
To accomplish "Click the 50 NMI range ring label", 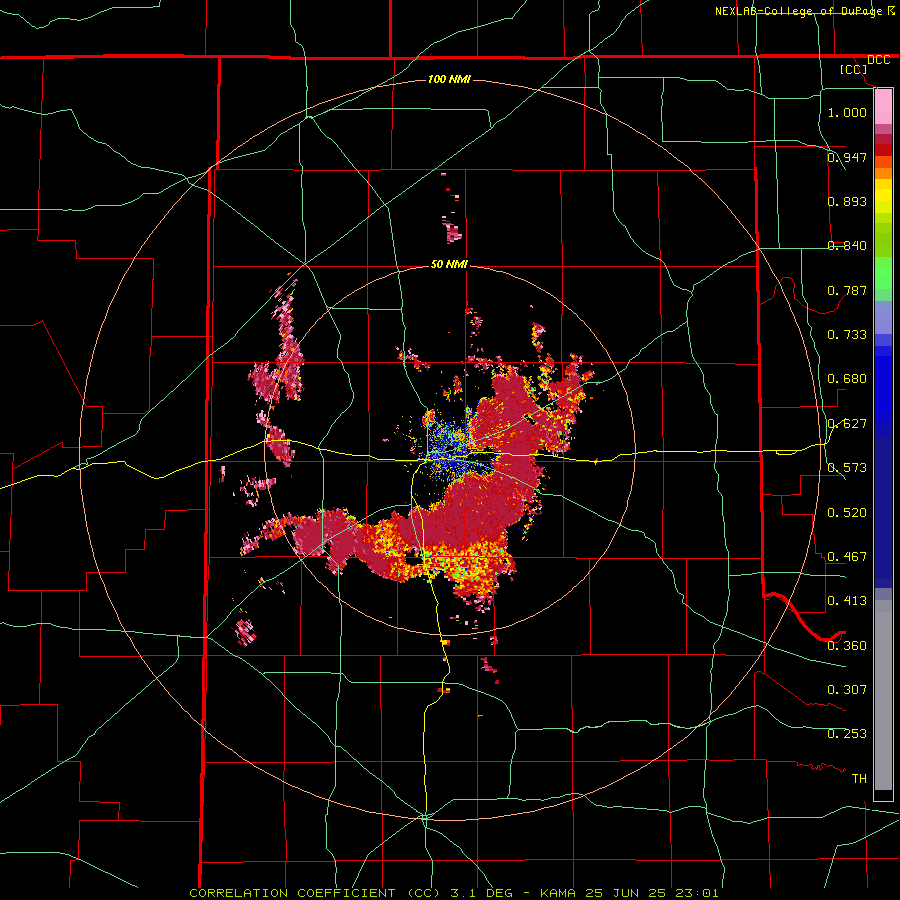I will [x=449, y=264].
